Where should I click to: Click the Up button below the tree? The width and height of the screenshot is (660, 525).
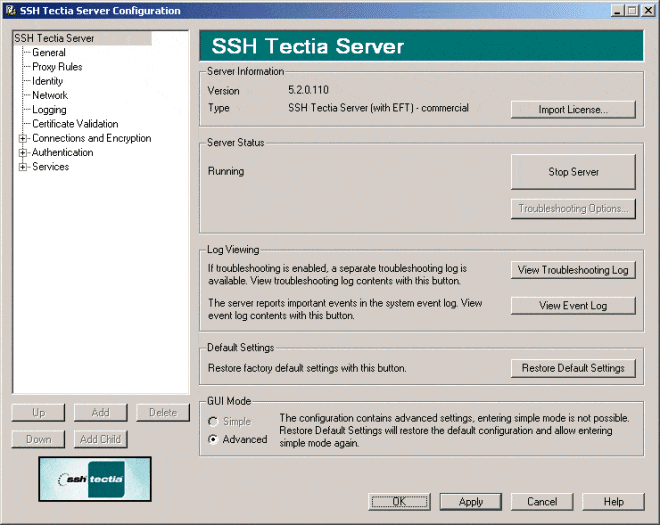[38, 413]
